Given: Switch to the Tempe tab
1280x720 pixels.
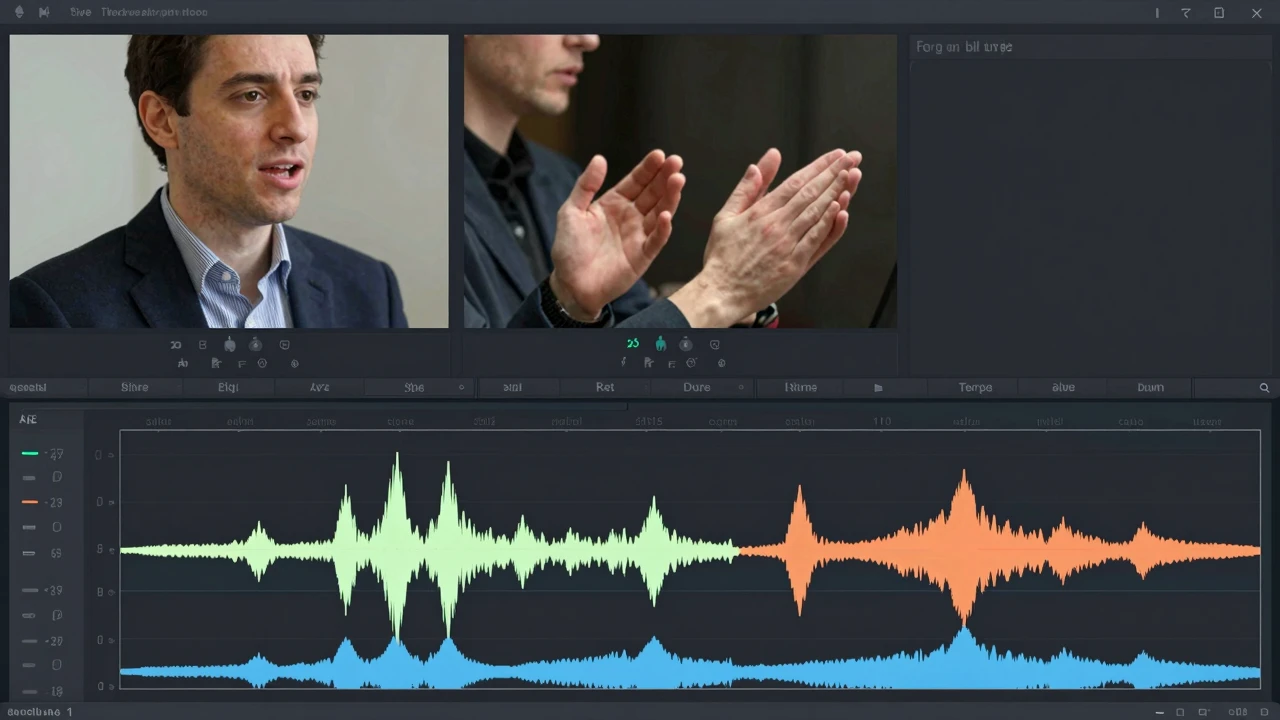Looking at the screenshot, I should click(975, 388).
